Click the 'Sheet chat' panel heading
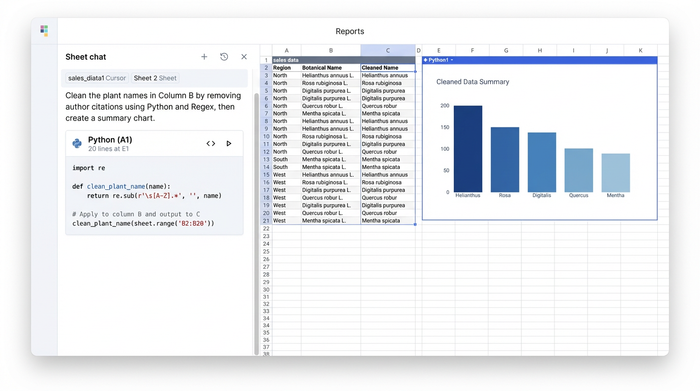Image resolution: width=700 pixels, height=391 pixels. 86,57
